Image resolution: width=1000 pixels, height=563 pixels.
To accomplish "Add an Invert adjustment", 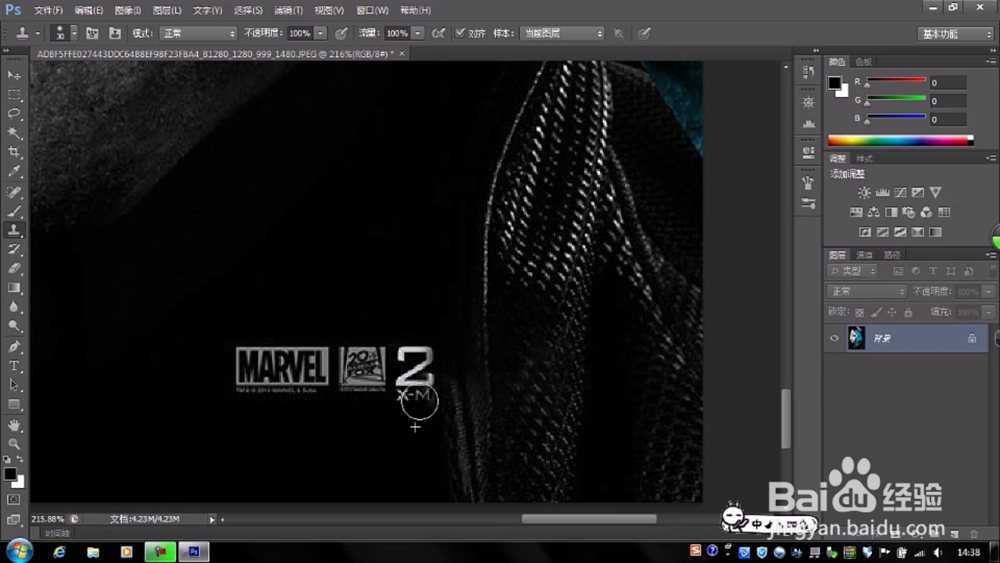I will [865, 232].
